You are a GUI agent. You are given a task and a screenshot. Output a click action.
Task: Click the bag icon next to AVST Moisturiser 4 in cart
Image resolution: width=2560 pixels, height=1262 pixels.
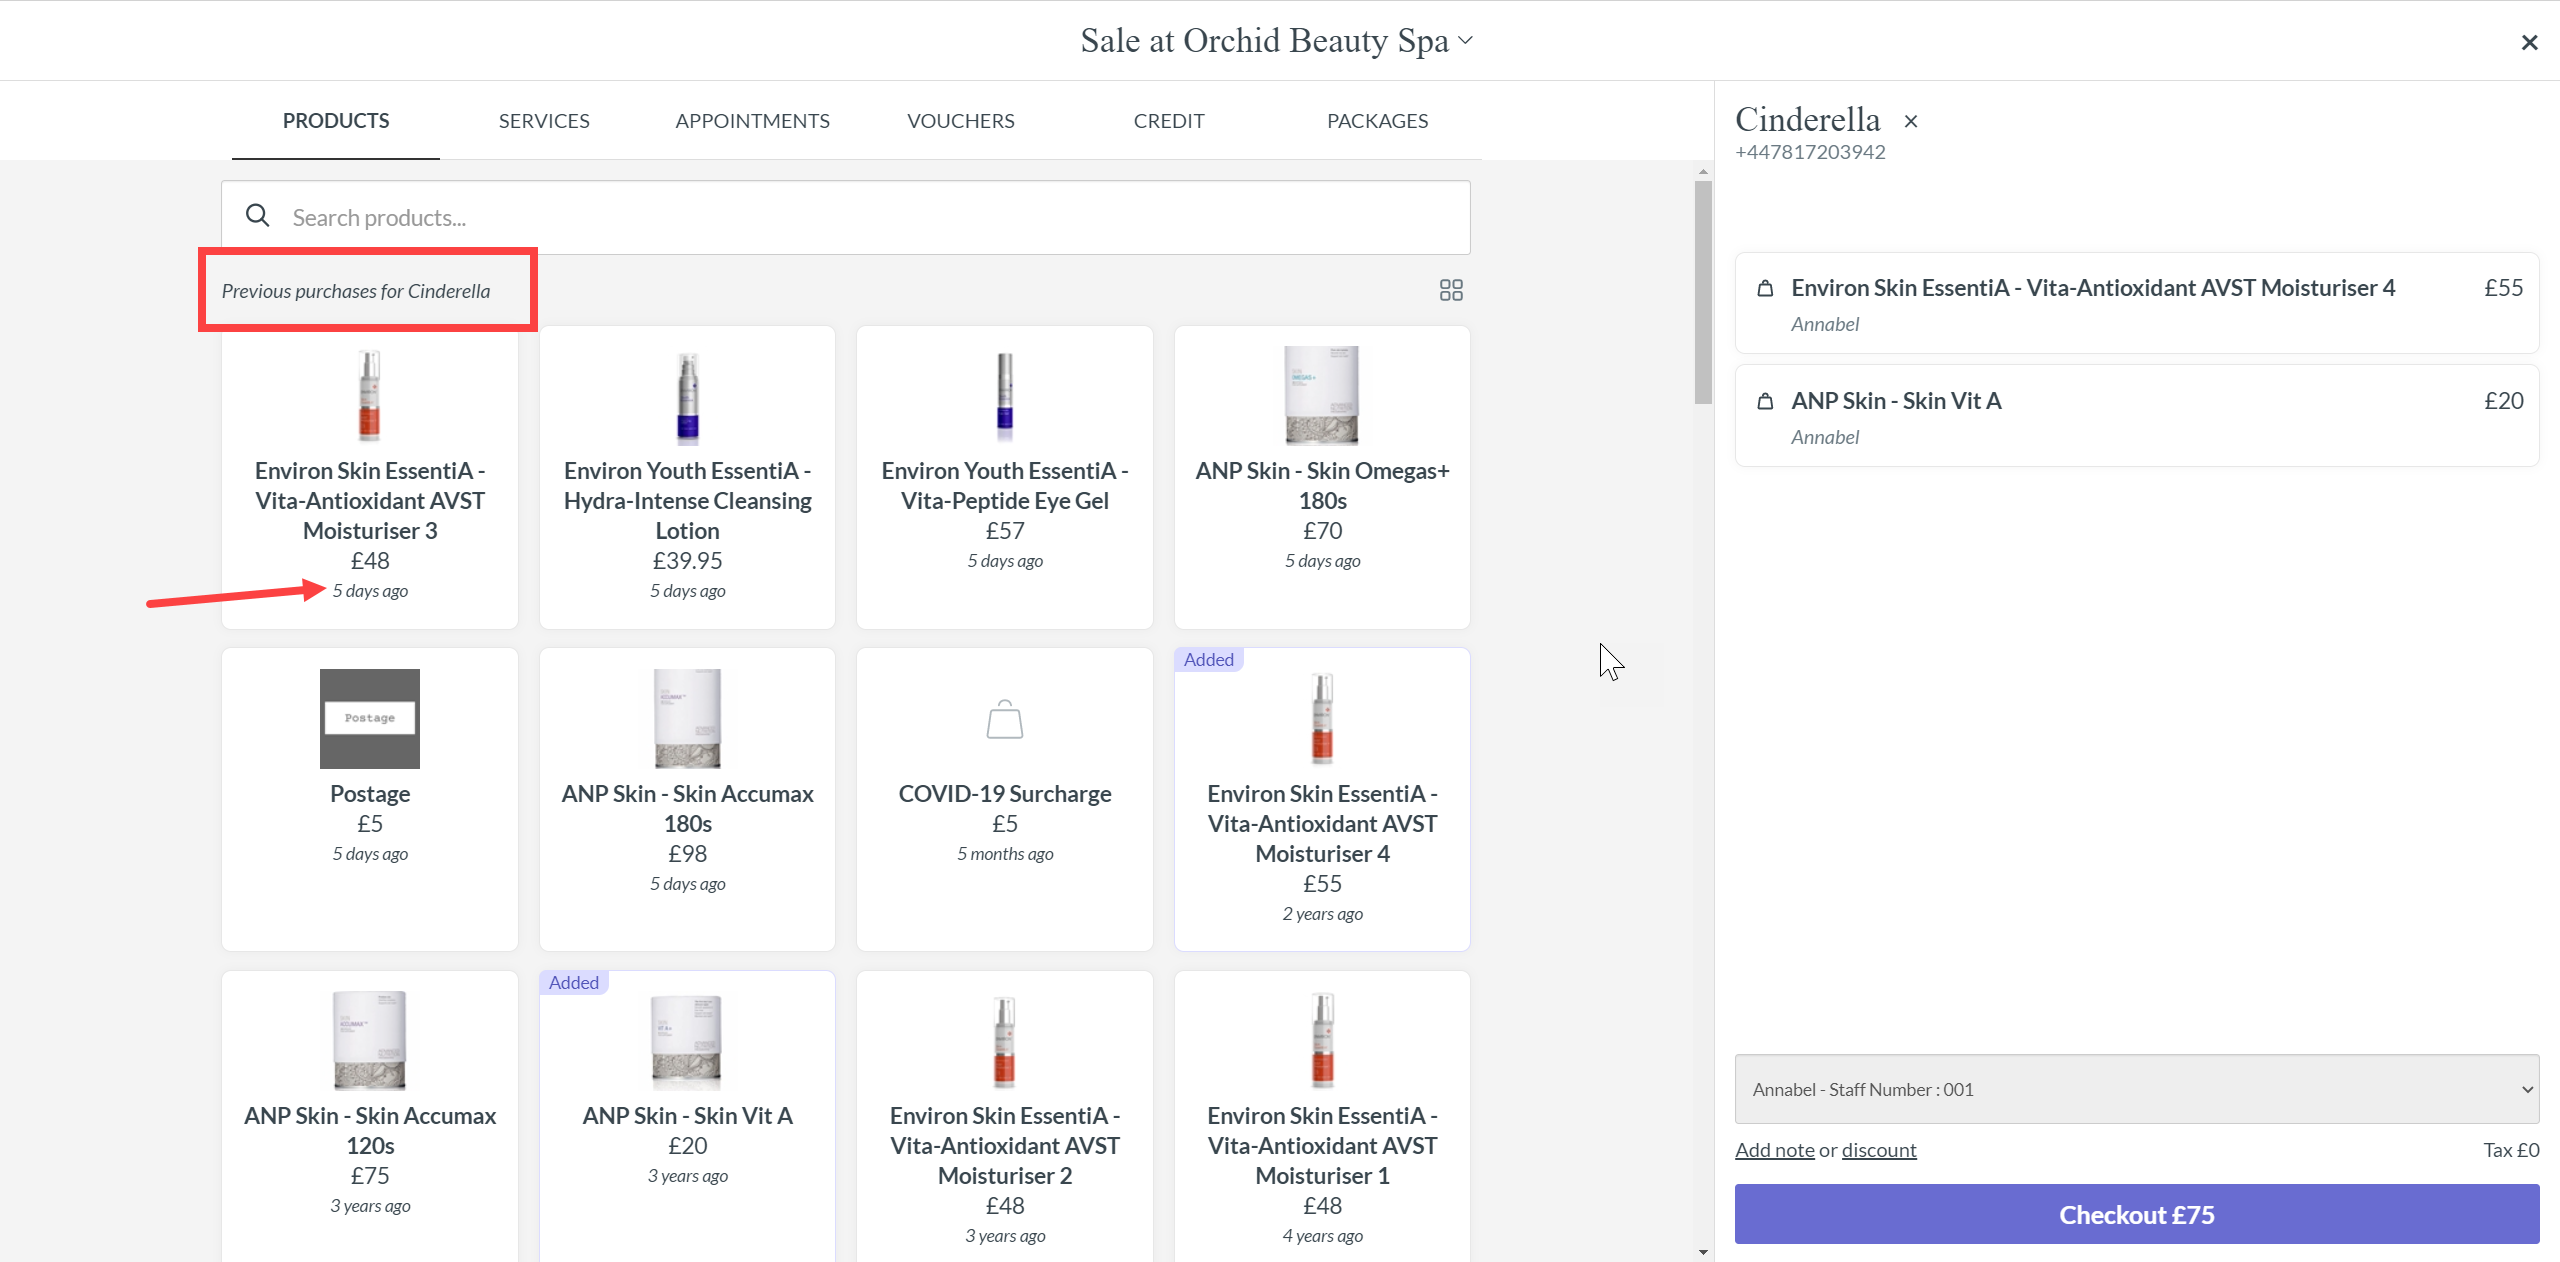(x=1765, y=288)
